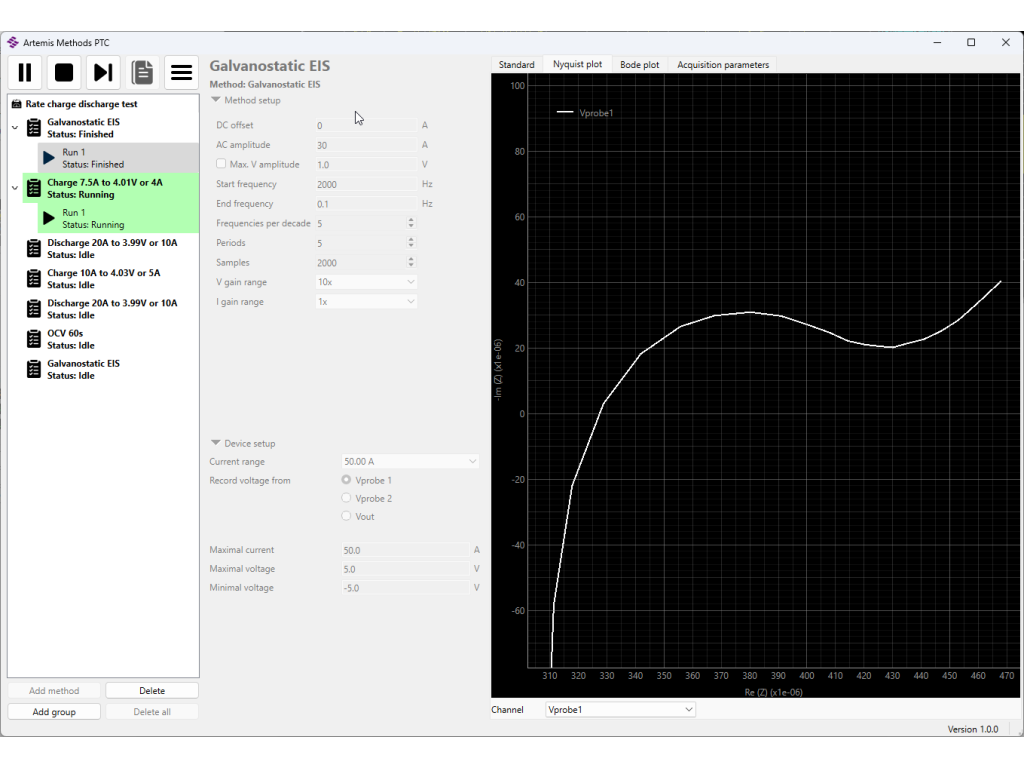Image resolution: width=1024 pixels, height=768 pixels.
Task: Open the document report icon
Action: pyautogui.click(x=142, y=72)
